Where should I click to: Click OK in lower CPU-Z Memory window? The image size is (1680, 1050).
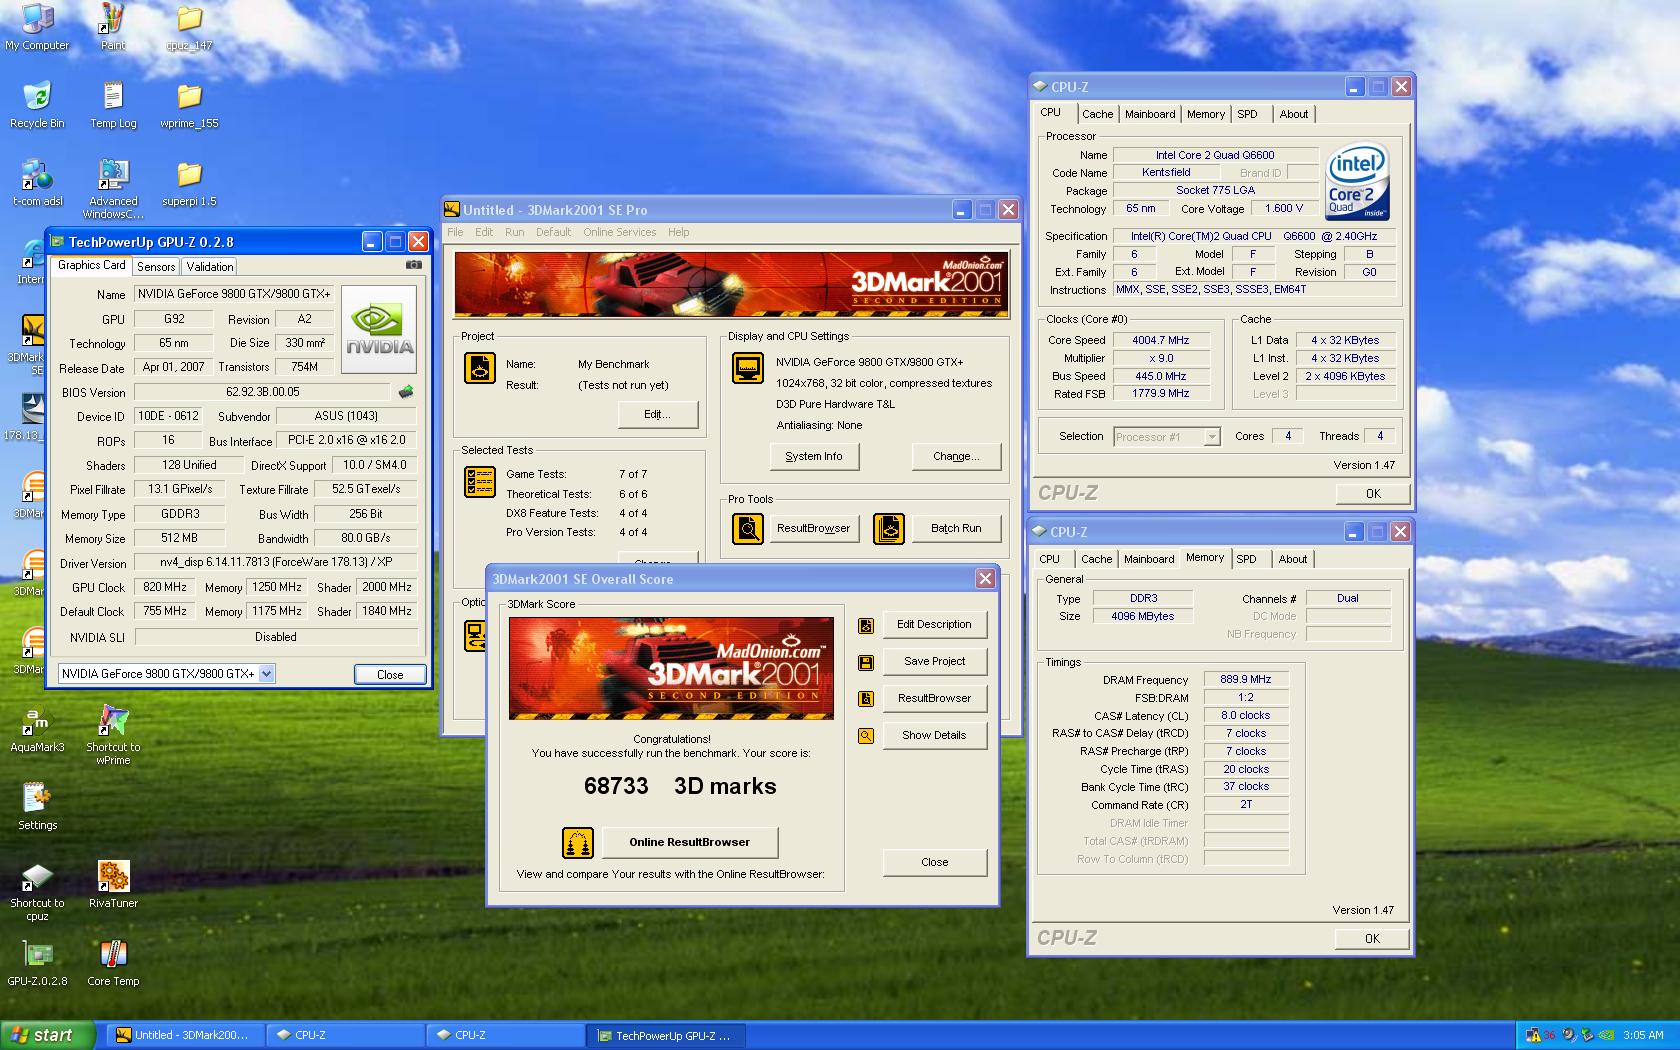1372,938
